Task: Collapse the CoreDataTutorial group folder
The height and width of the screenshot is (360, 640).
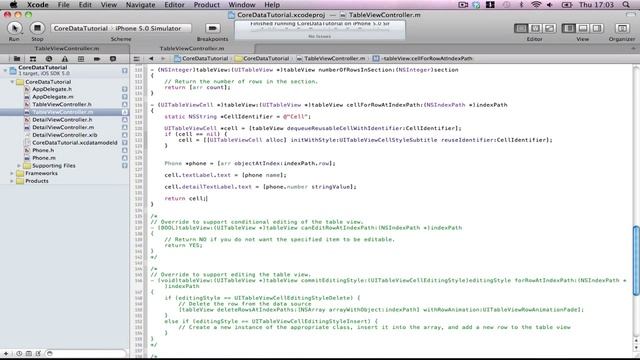Action: click(x=12, y=82)
